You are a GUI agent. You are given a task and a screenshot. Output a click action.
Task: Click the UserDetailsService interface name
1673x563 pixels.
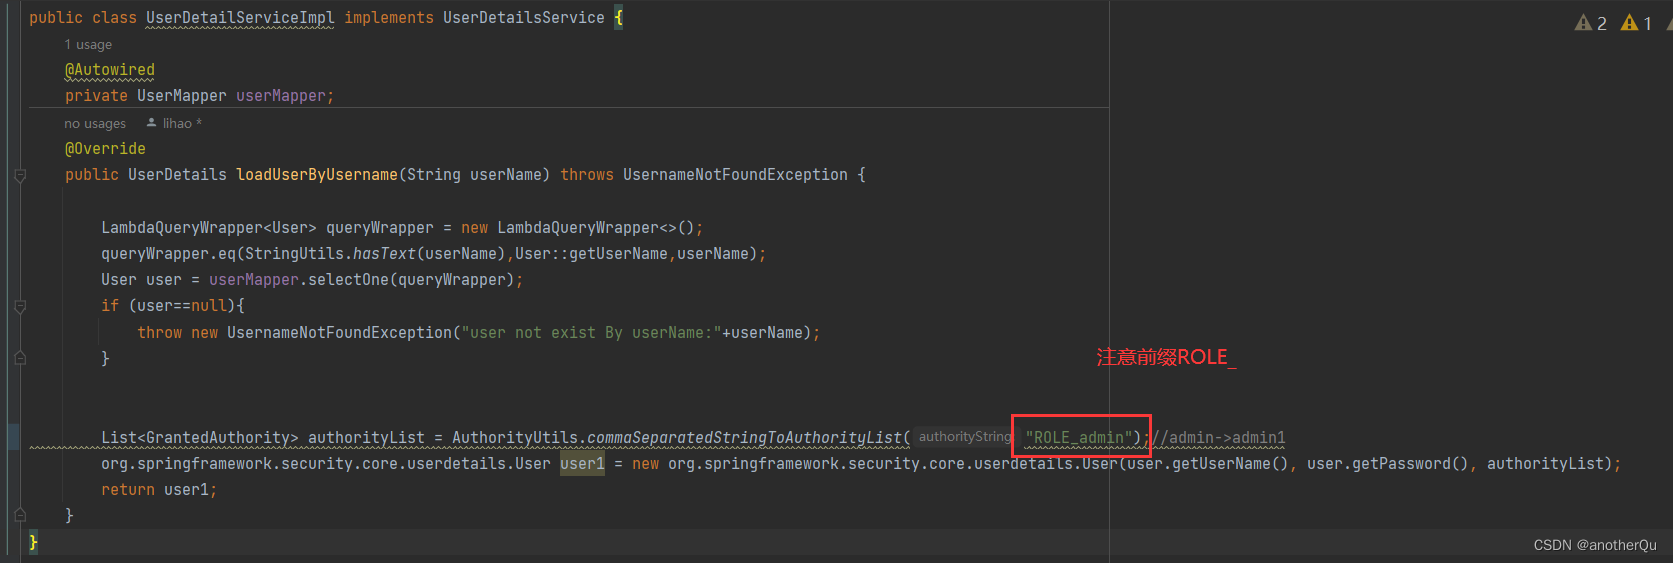click(x=524, y=18)
